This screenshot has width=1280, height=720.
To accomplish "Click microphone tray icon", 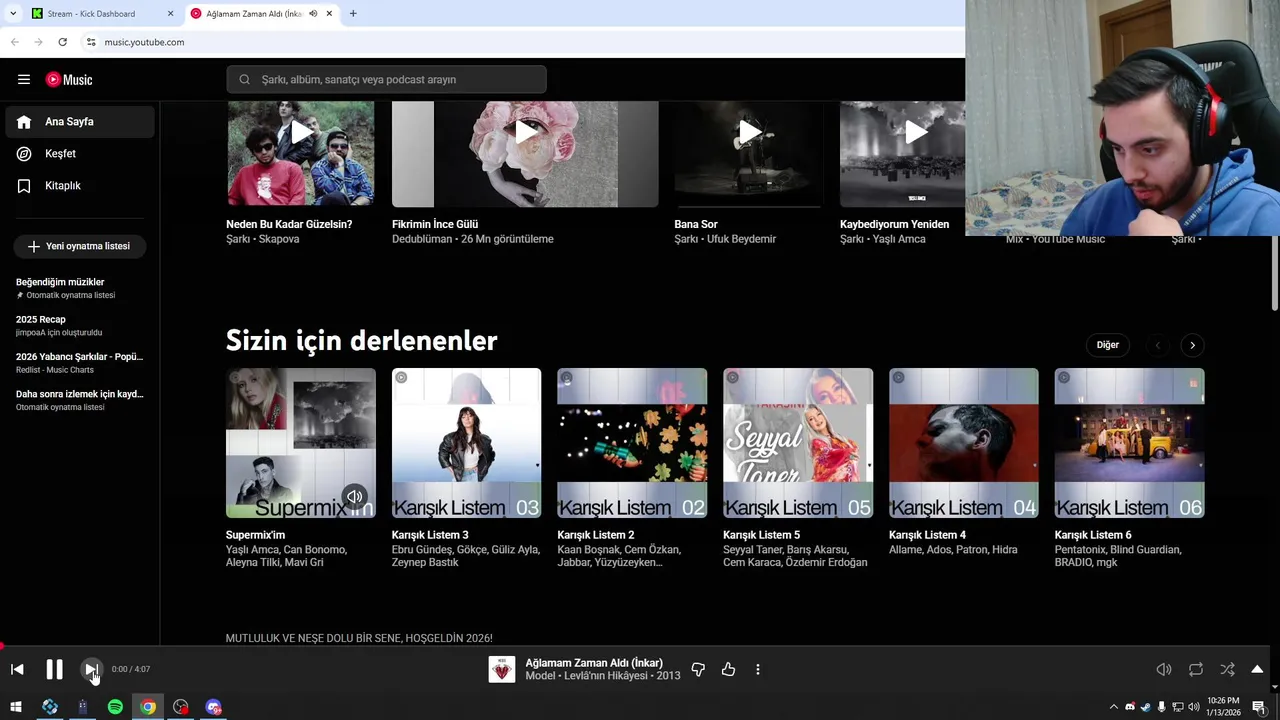I will click(x=1161, y=707).
